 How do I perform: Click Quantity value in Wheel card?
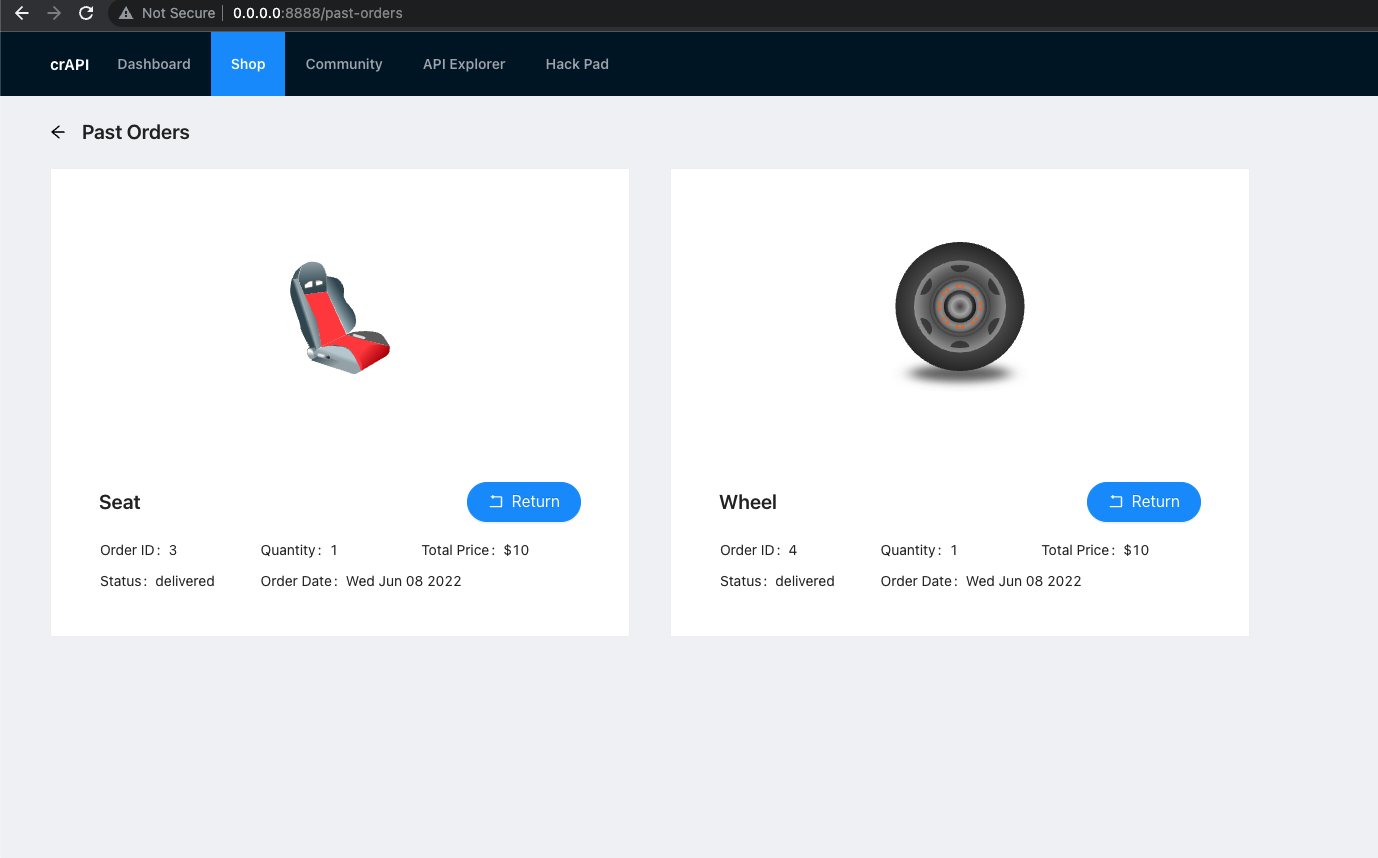[954, 550]
